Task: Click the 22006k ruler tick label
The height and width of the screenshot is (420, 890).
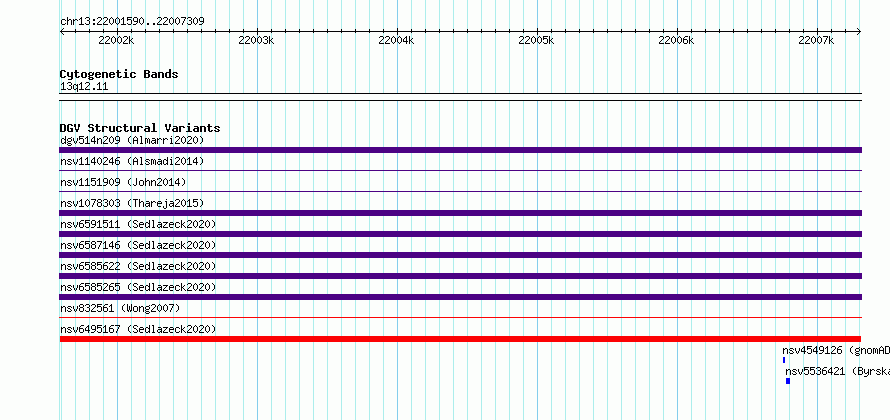Action: pyautogui.click(x=676, y=40)
